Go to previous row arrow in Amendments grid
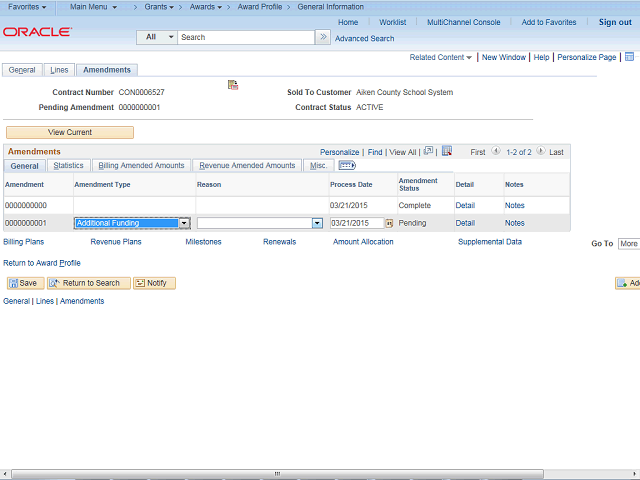Image resolution: width=640 pixels, height=480 pixels. (x=496, y=151)
